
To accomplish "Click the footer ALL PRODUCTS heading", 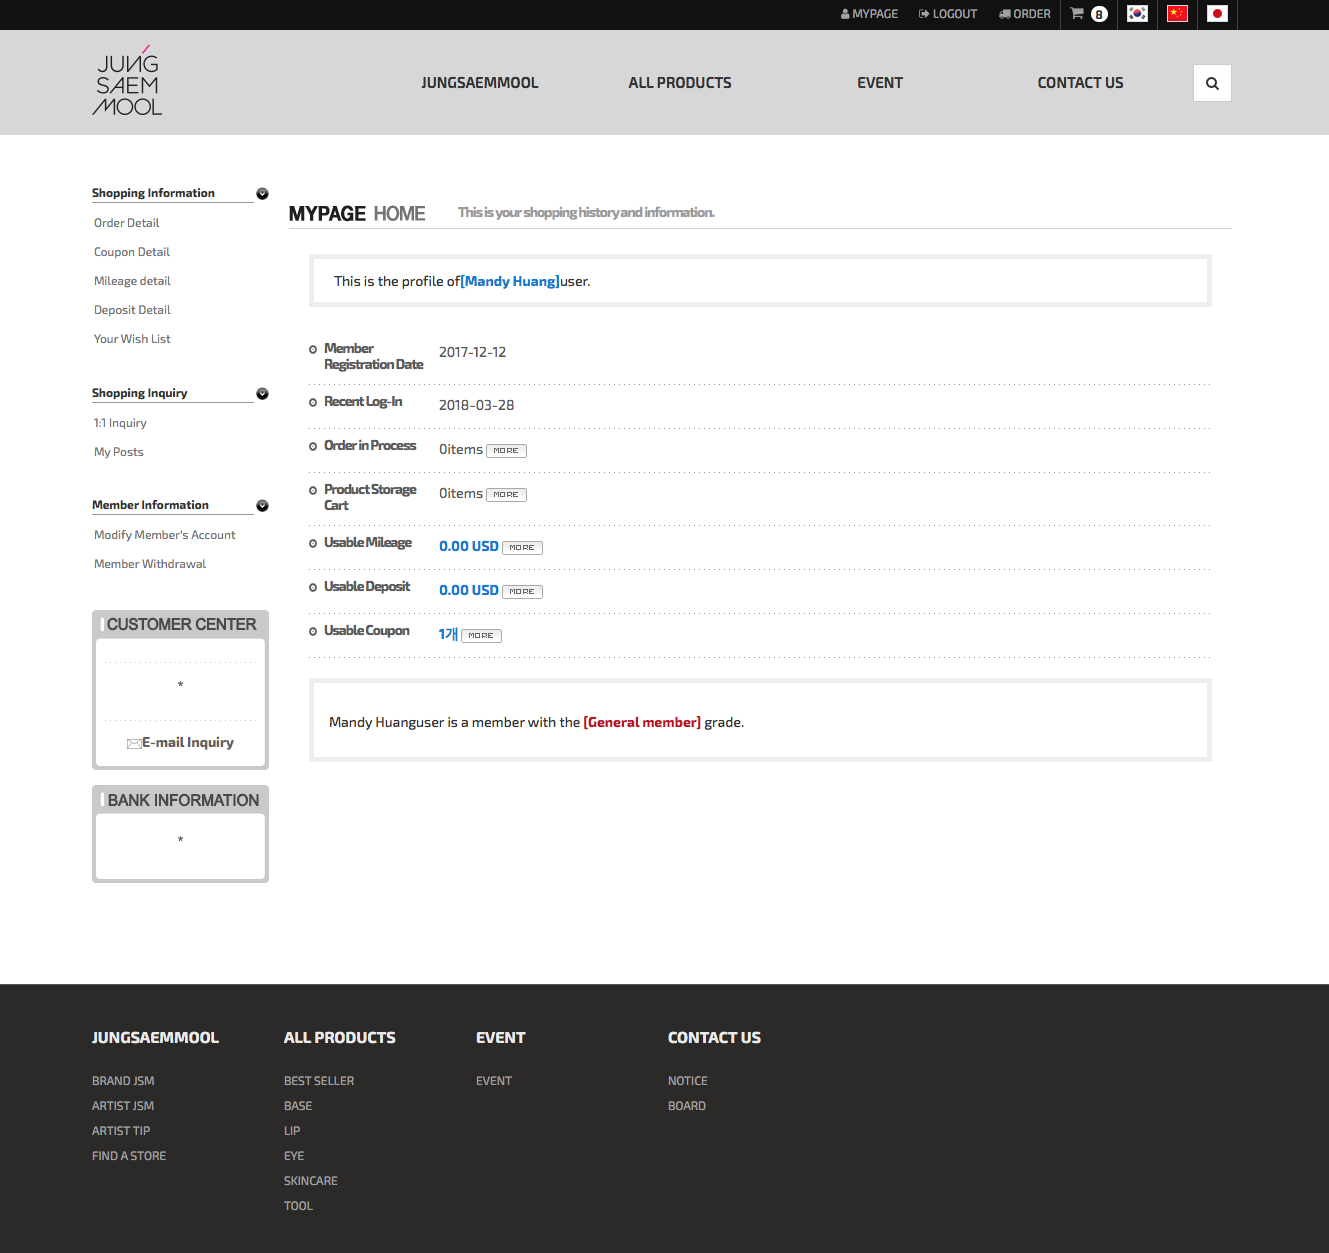I will click(340, 1038).
